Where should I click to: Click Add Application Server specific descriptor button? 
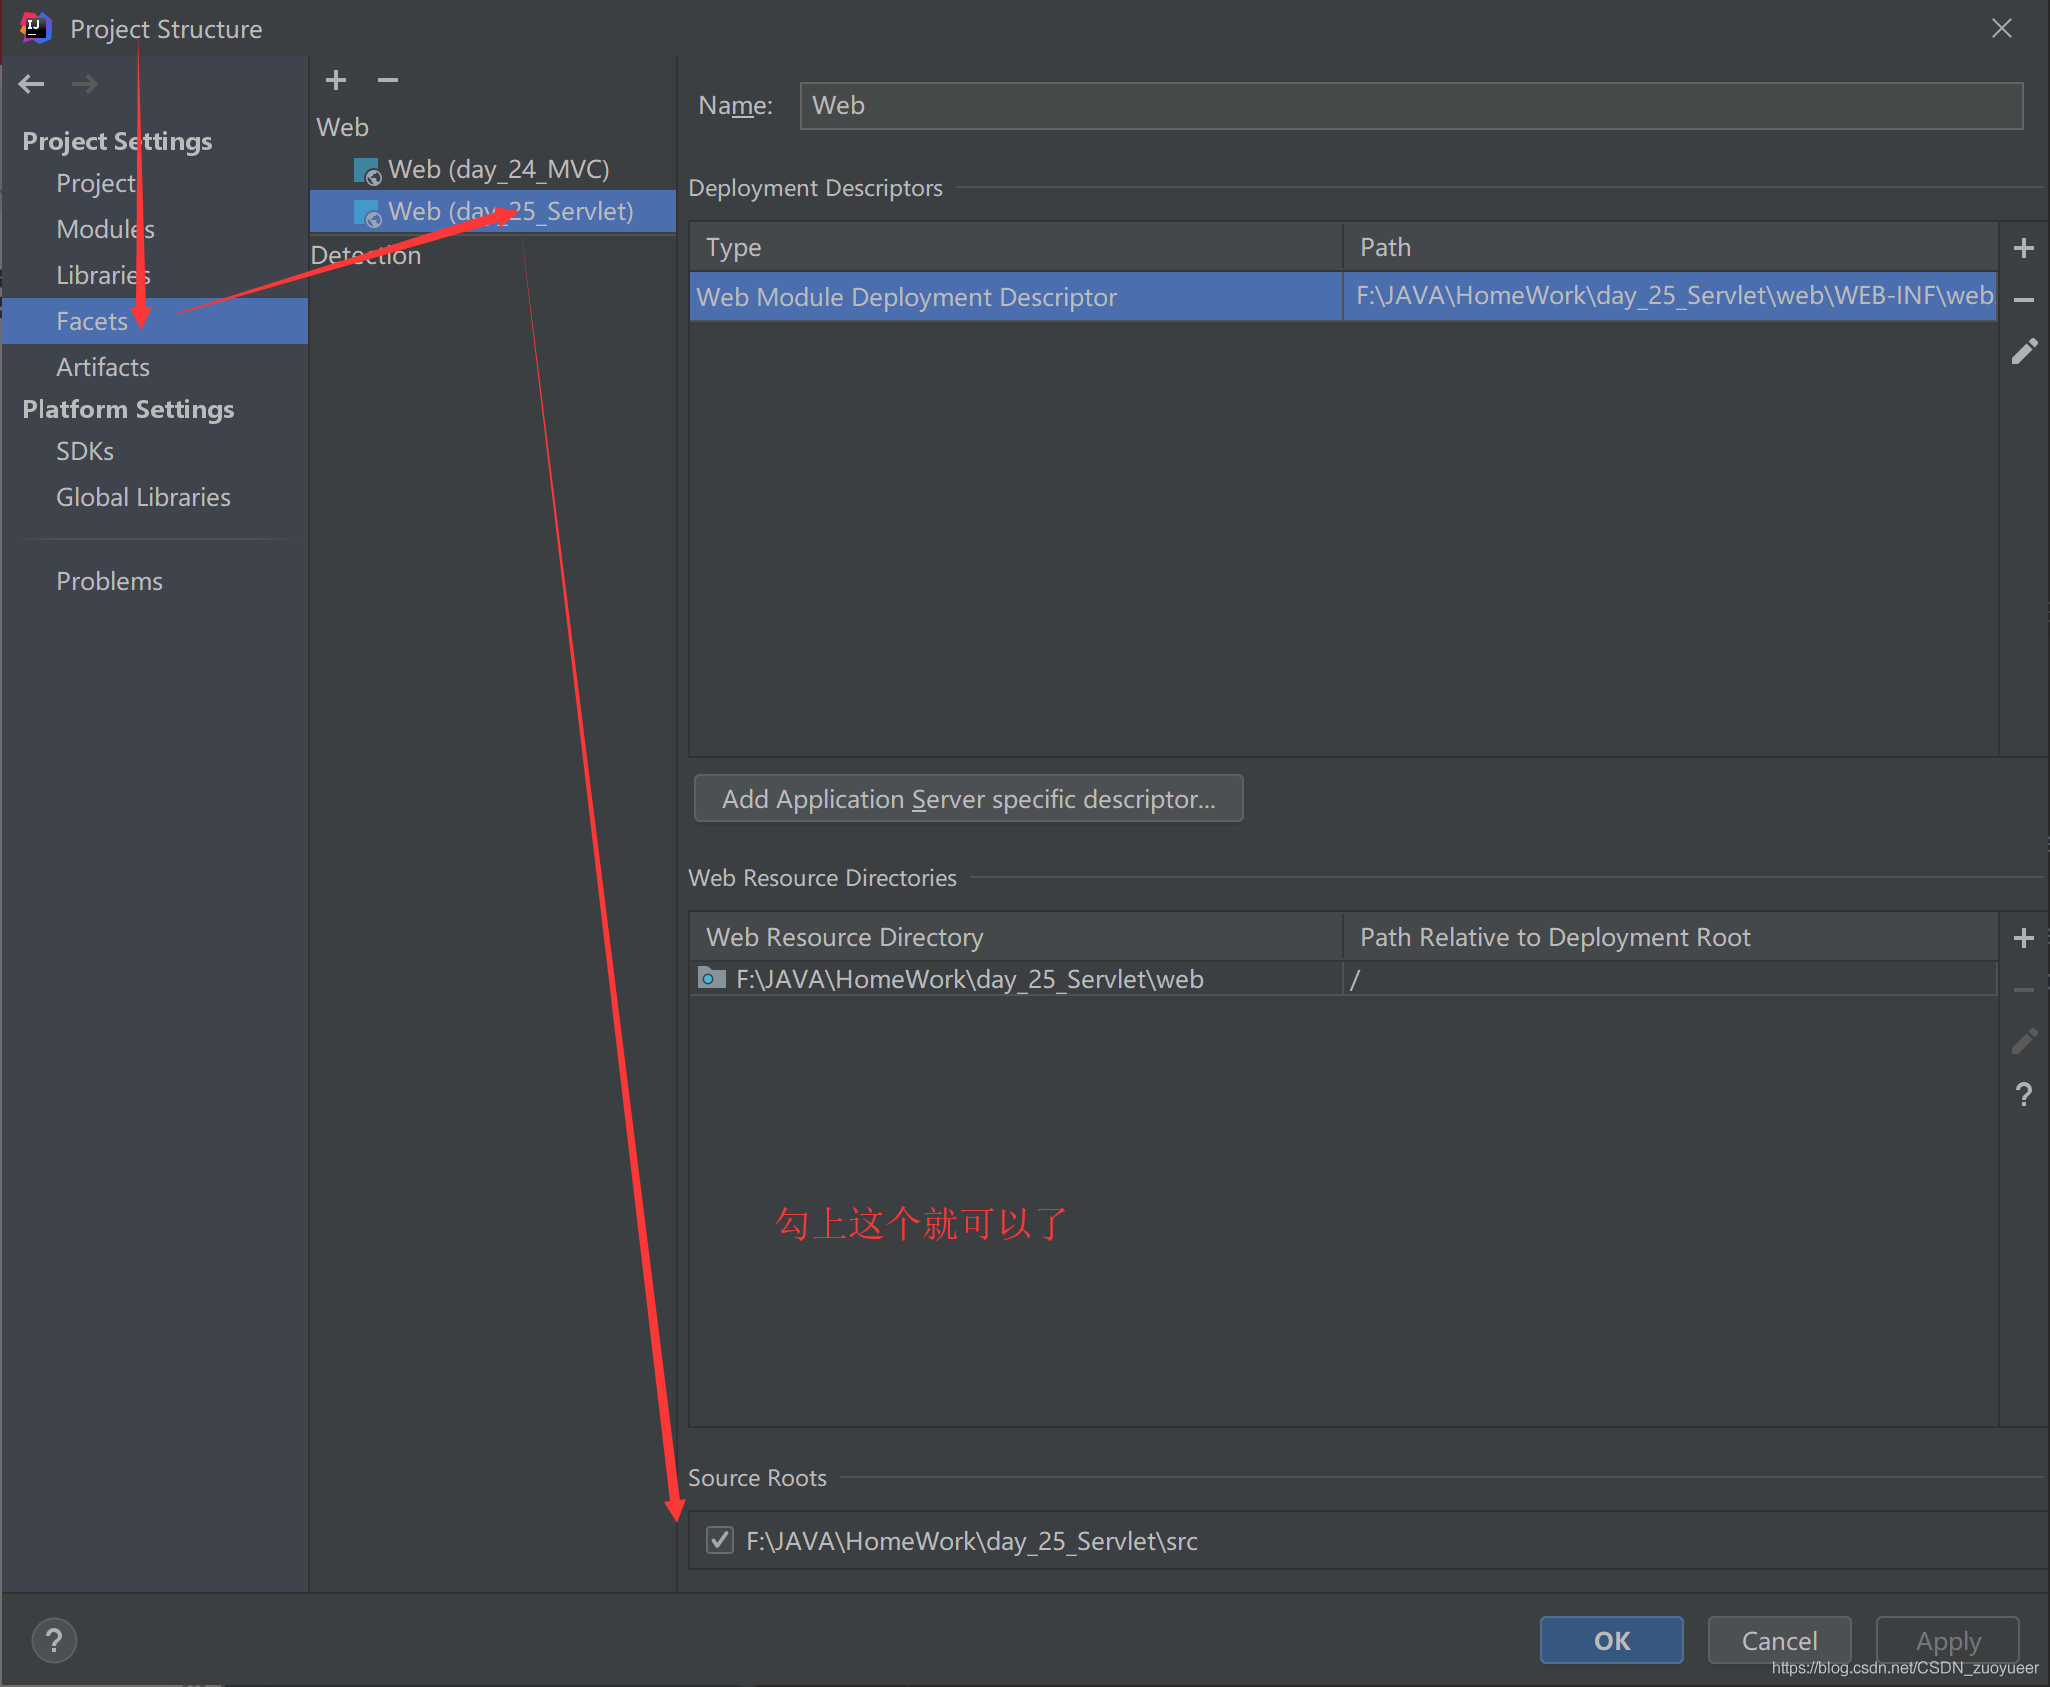968,799
